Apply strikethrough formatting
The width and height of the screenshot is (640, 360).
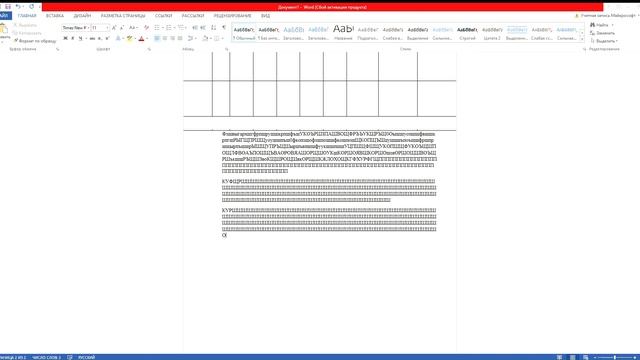92,38
